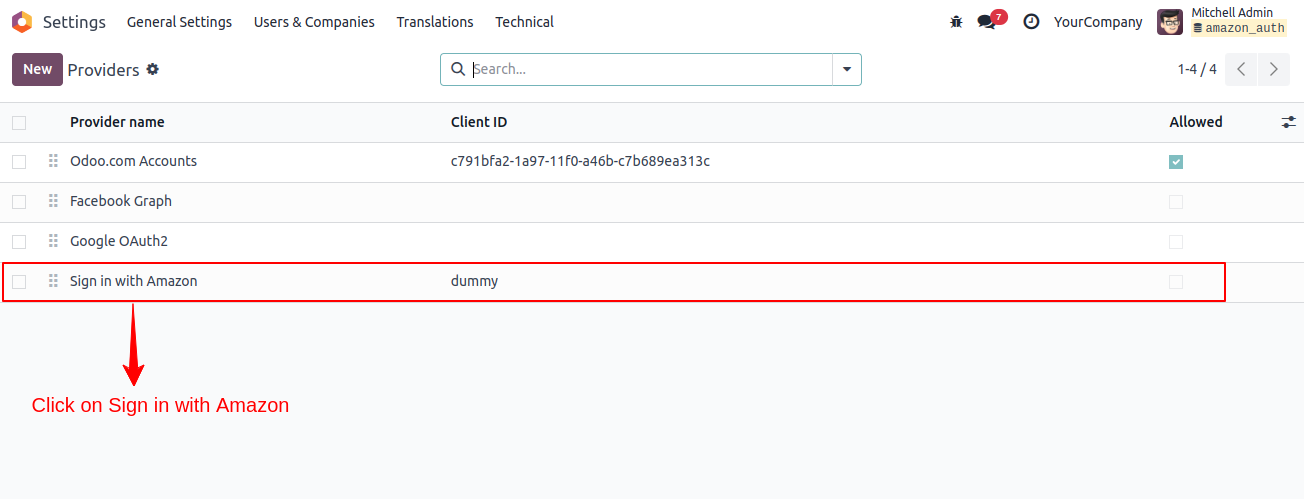1304x499 pixels.
Task: Open the debug bug icon menu
Action: tap(956, 21)
